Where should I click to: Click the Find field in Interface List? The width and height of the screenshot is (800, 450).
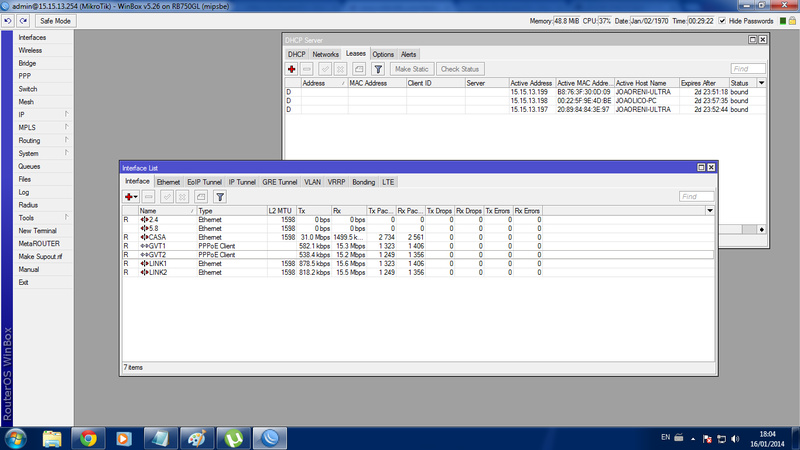pos(696,196)
